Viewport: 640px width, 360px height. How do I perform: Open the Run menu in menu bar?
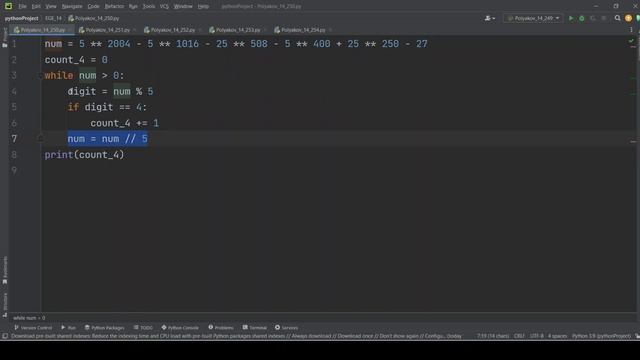pyautogui.click(x=133, y=6)
